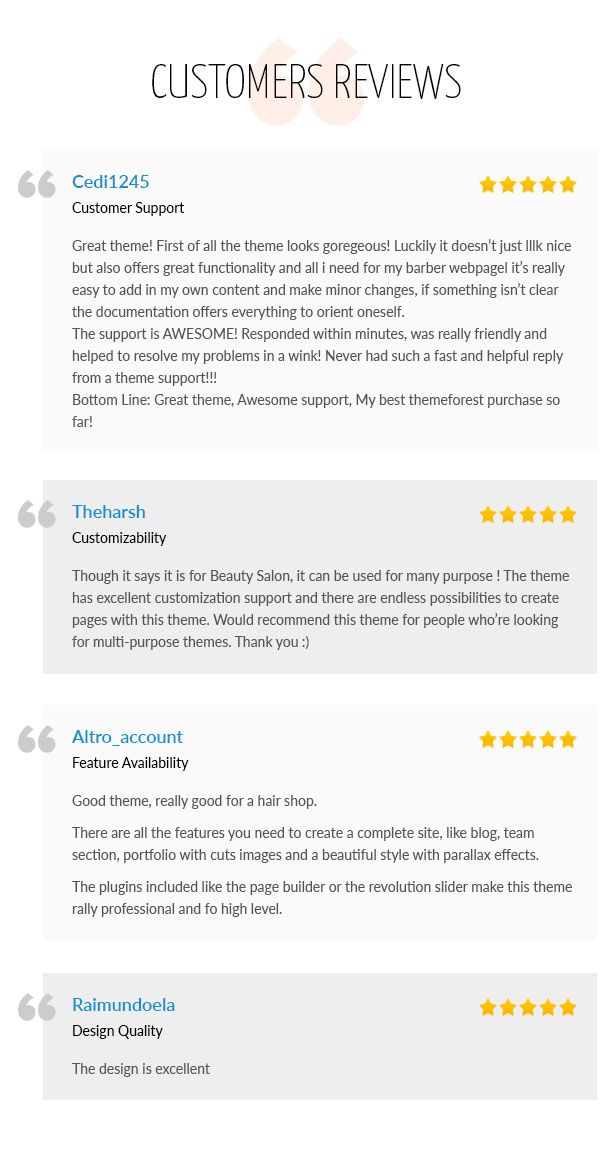Visit the Altro_account username link
The height and width of the screenshot is (1156, 615).
127,737
